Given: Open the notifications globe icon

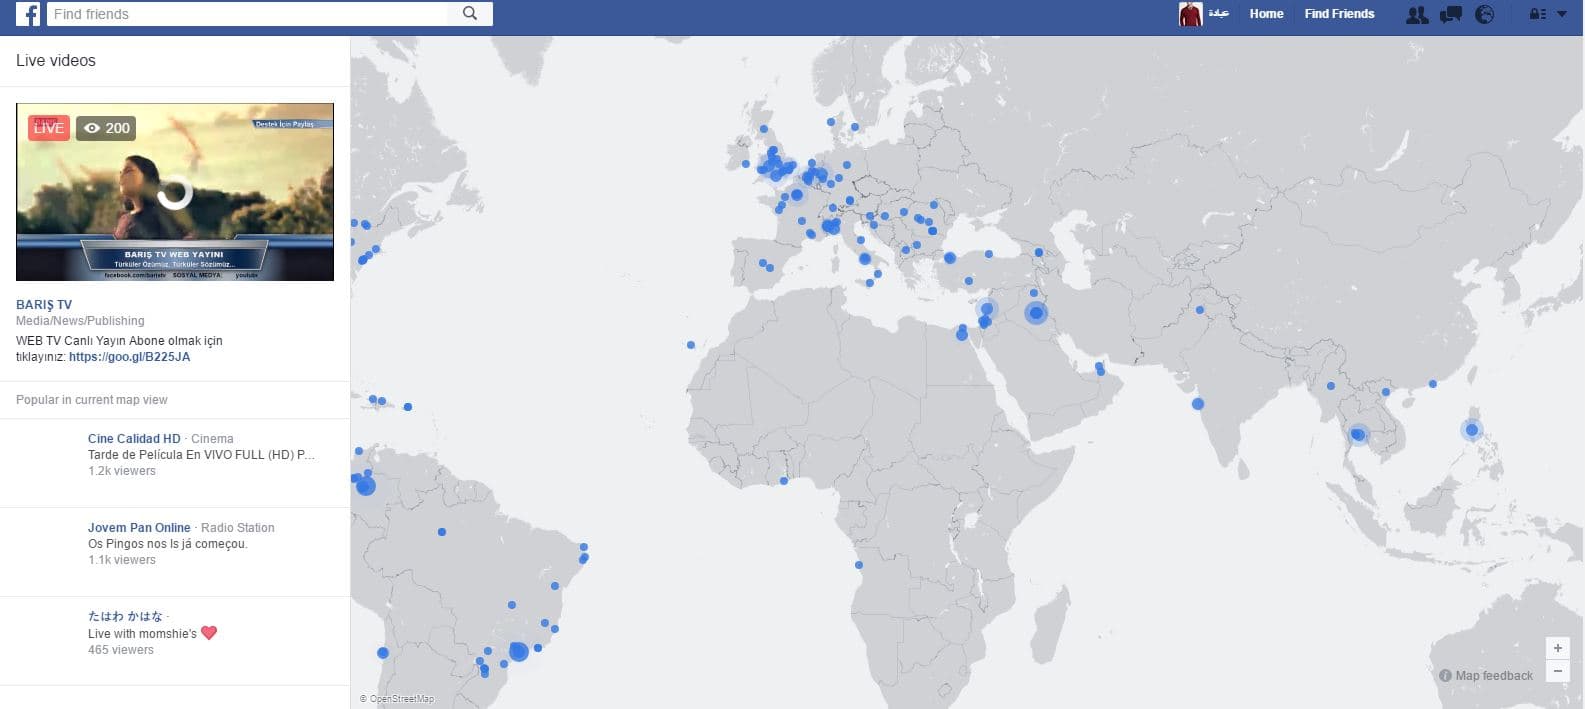Looking at the screenshot, I should pyautogui.click(x=1484, y=14).
